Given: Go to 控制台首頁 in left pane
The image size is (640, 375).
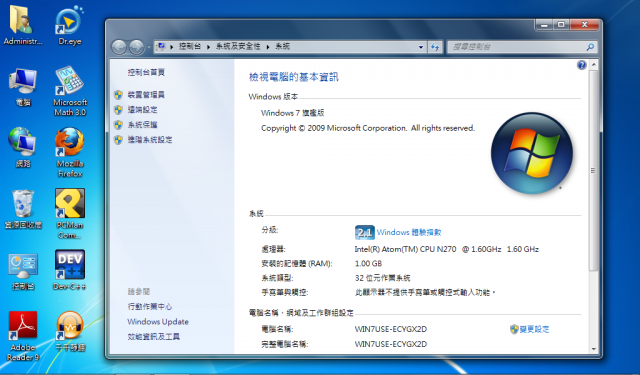Looking at the screenshot, I should click(x=146, y=73).
